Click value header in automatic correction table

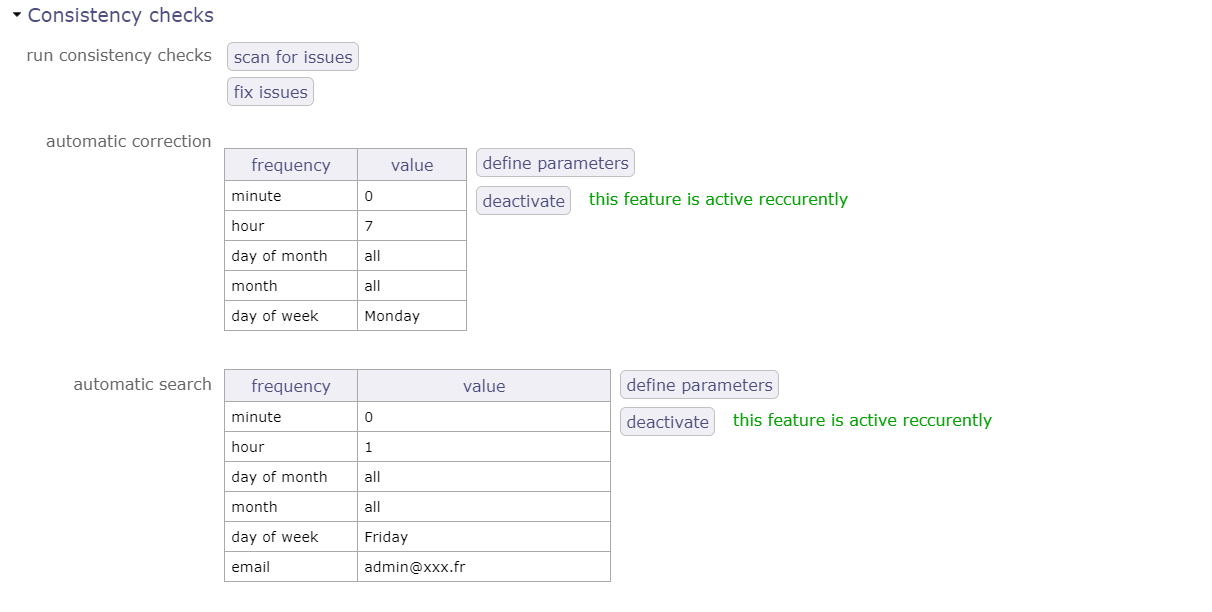click(x=412, y=165)
